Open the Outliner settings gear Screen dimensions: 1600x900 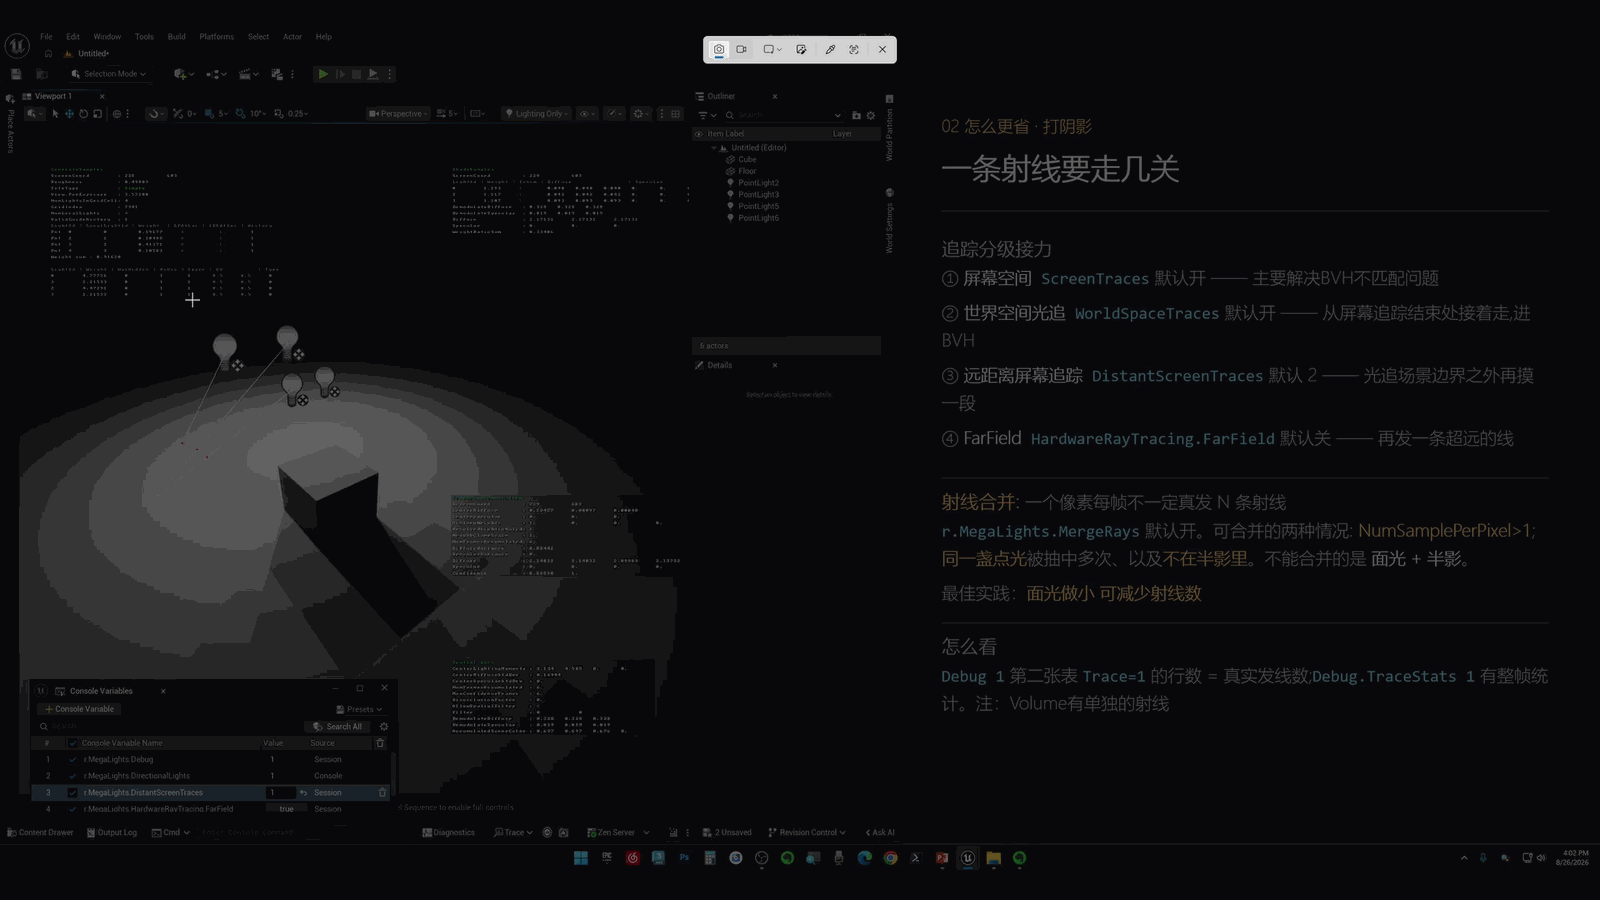click(871, 115)
